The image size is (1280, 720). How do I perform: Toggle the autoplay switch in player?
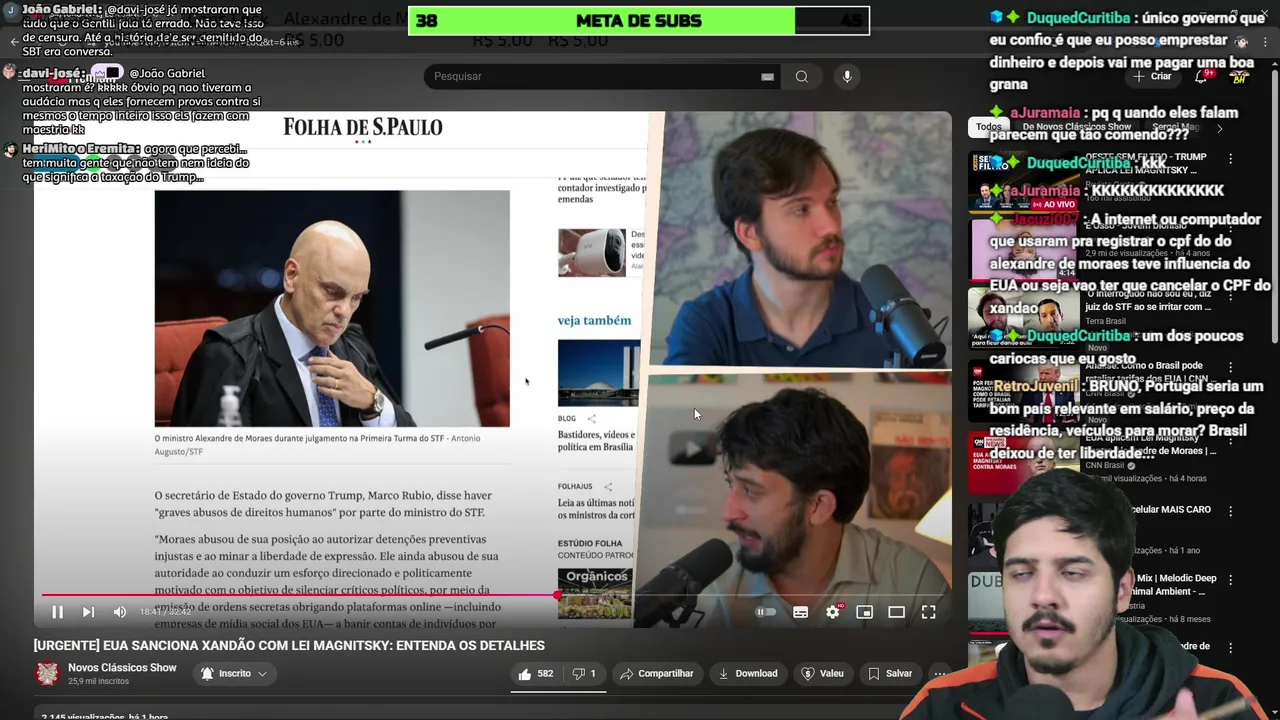coord(765,612)
